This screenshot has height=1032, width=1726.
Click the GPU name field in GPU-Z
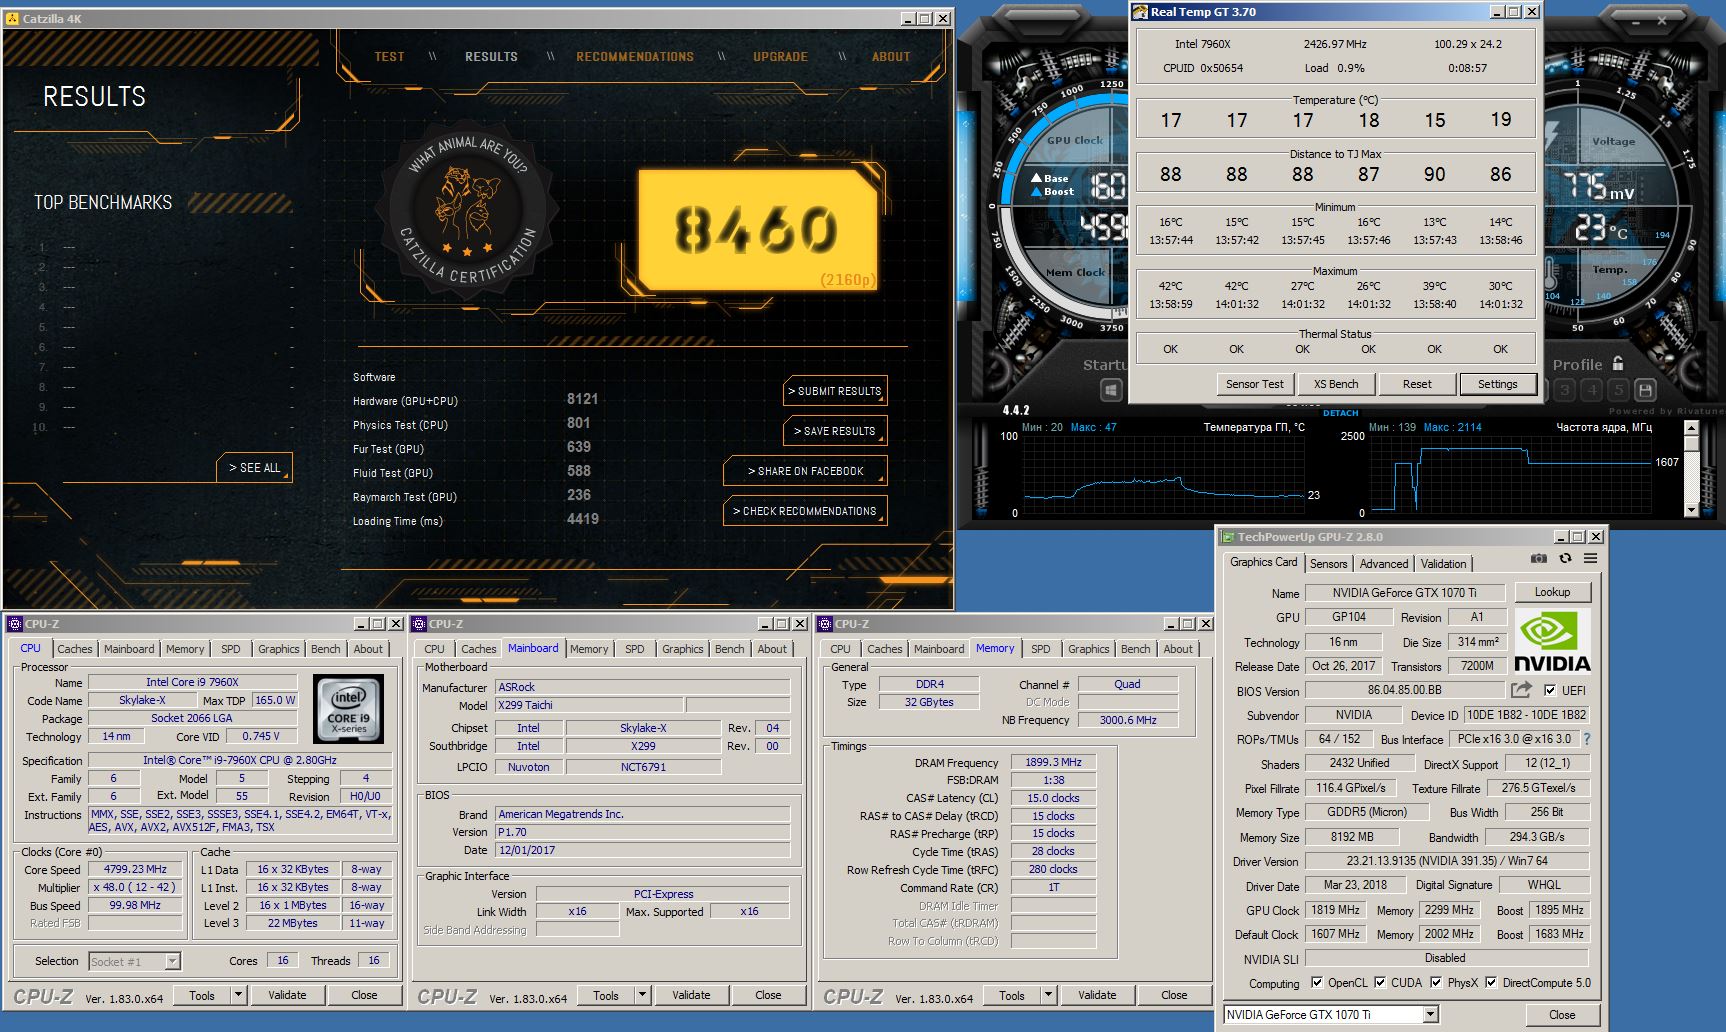click(x=1404, y=592)
